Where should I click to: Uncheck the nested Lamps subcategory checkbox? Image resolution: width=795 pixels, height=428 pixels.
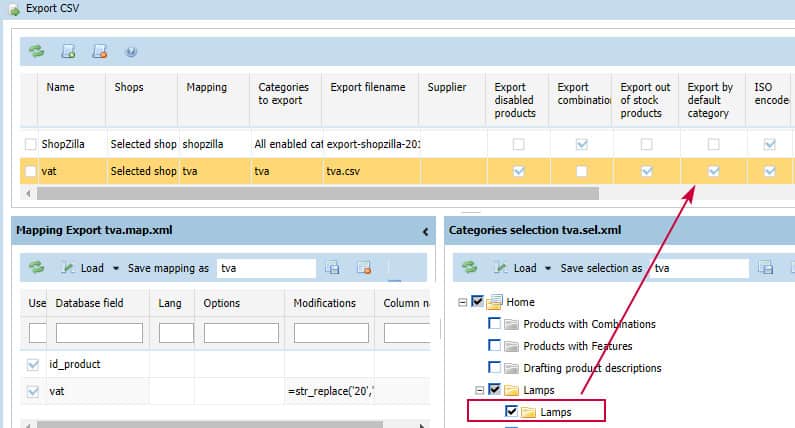512,411
